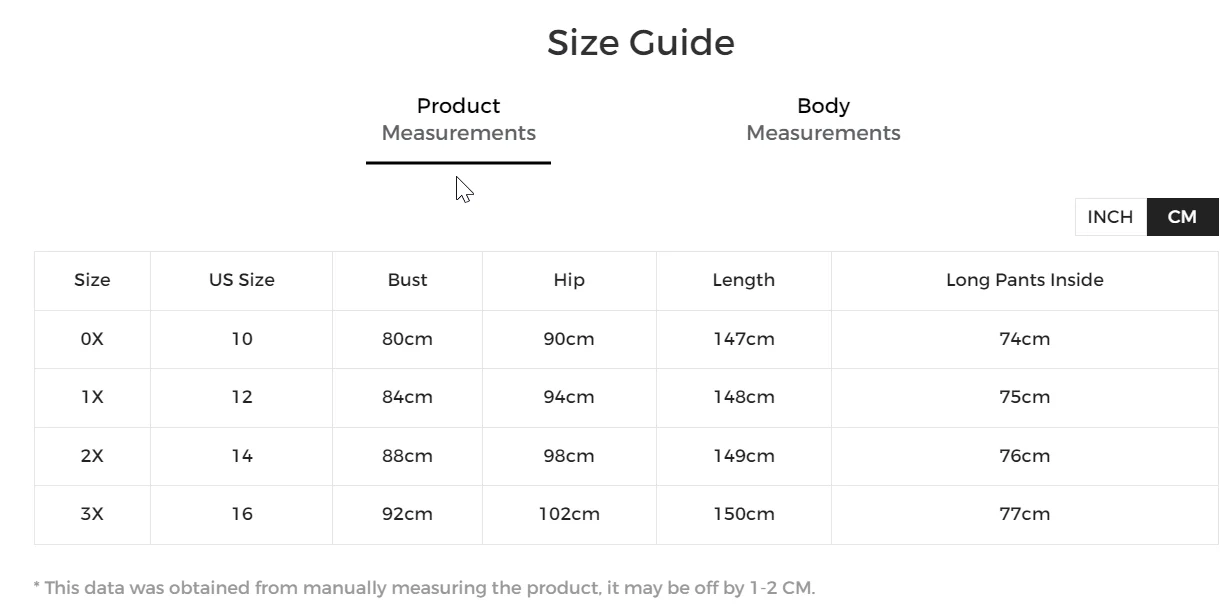Screen dimensions: 1220x604
Task: Select the 3X size row label
Action: pyautogui.click(x=92, y=514)
